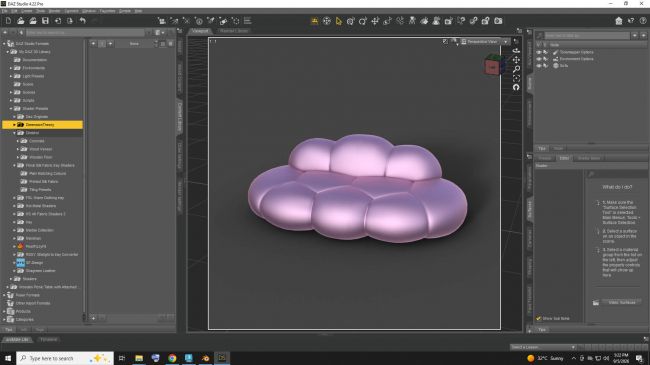Open Chrome from the Windows taskbar
The image size is (650, 365).
[x=172, y=358]
